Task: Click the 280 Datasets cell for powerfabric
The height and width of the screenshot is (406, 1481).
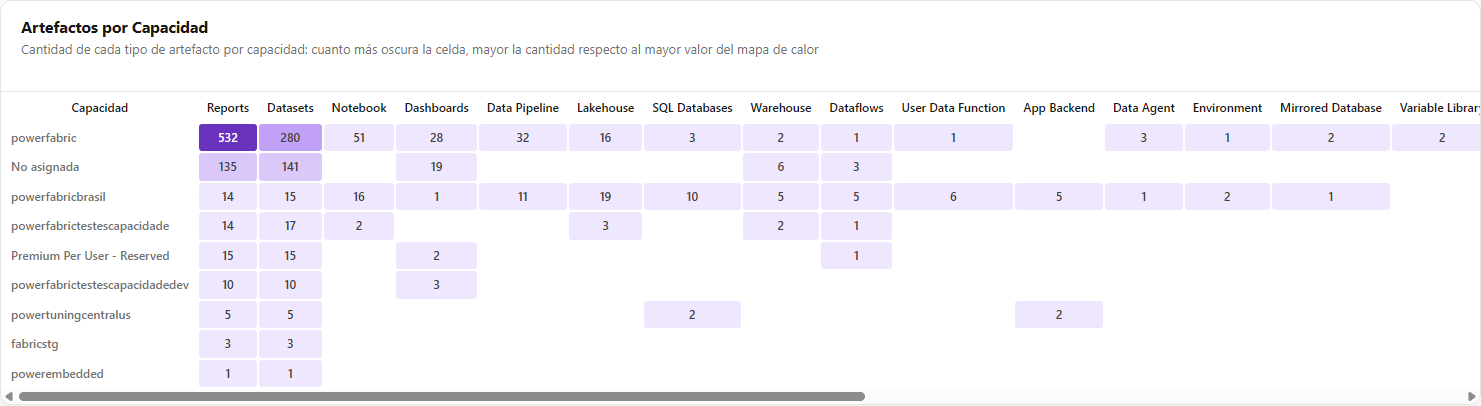Action: [290, 138]
